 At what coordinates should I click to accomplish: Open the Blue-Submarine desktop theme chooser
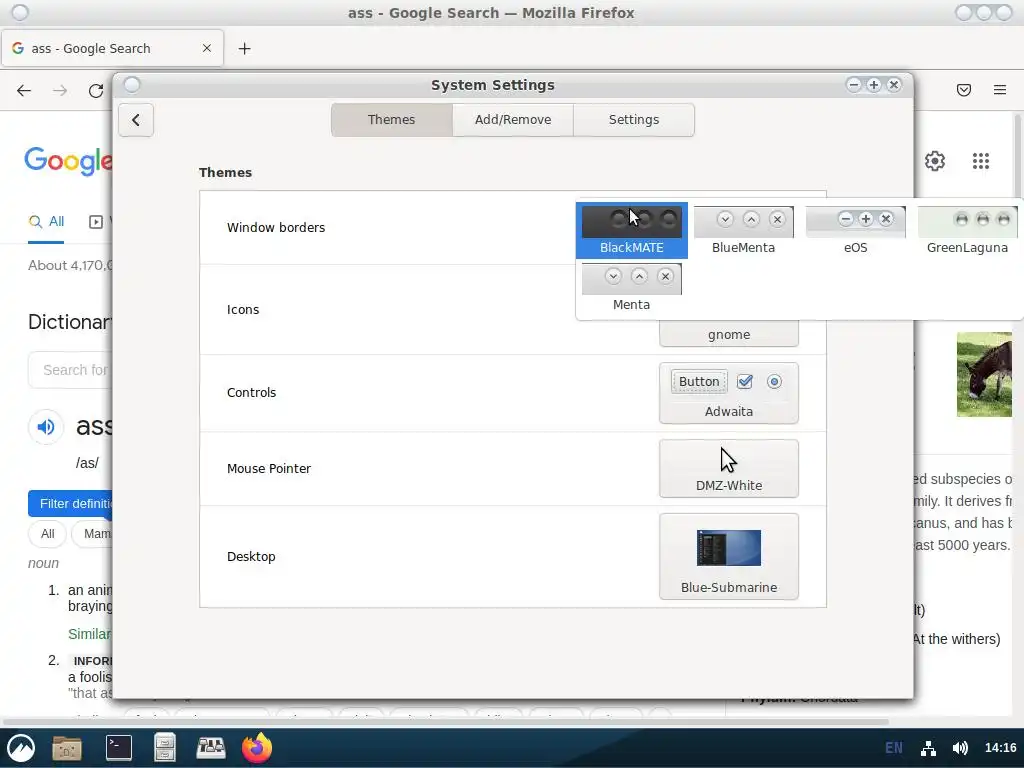tap(729, 556)
